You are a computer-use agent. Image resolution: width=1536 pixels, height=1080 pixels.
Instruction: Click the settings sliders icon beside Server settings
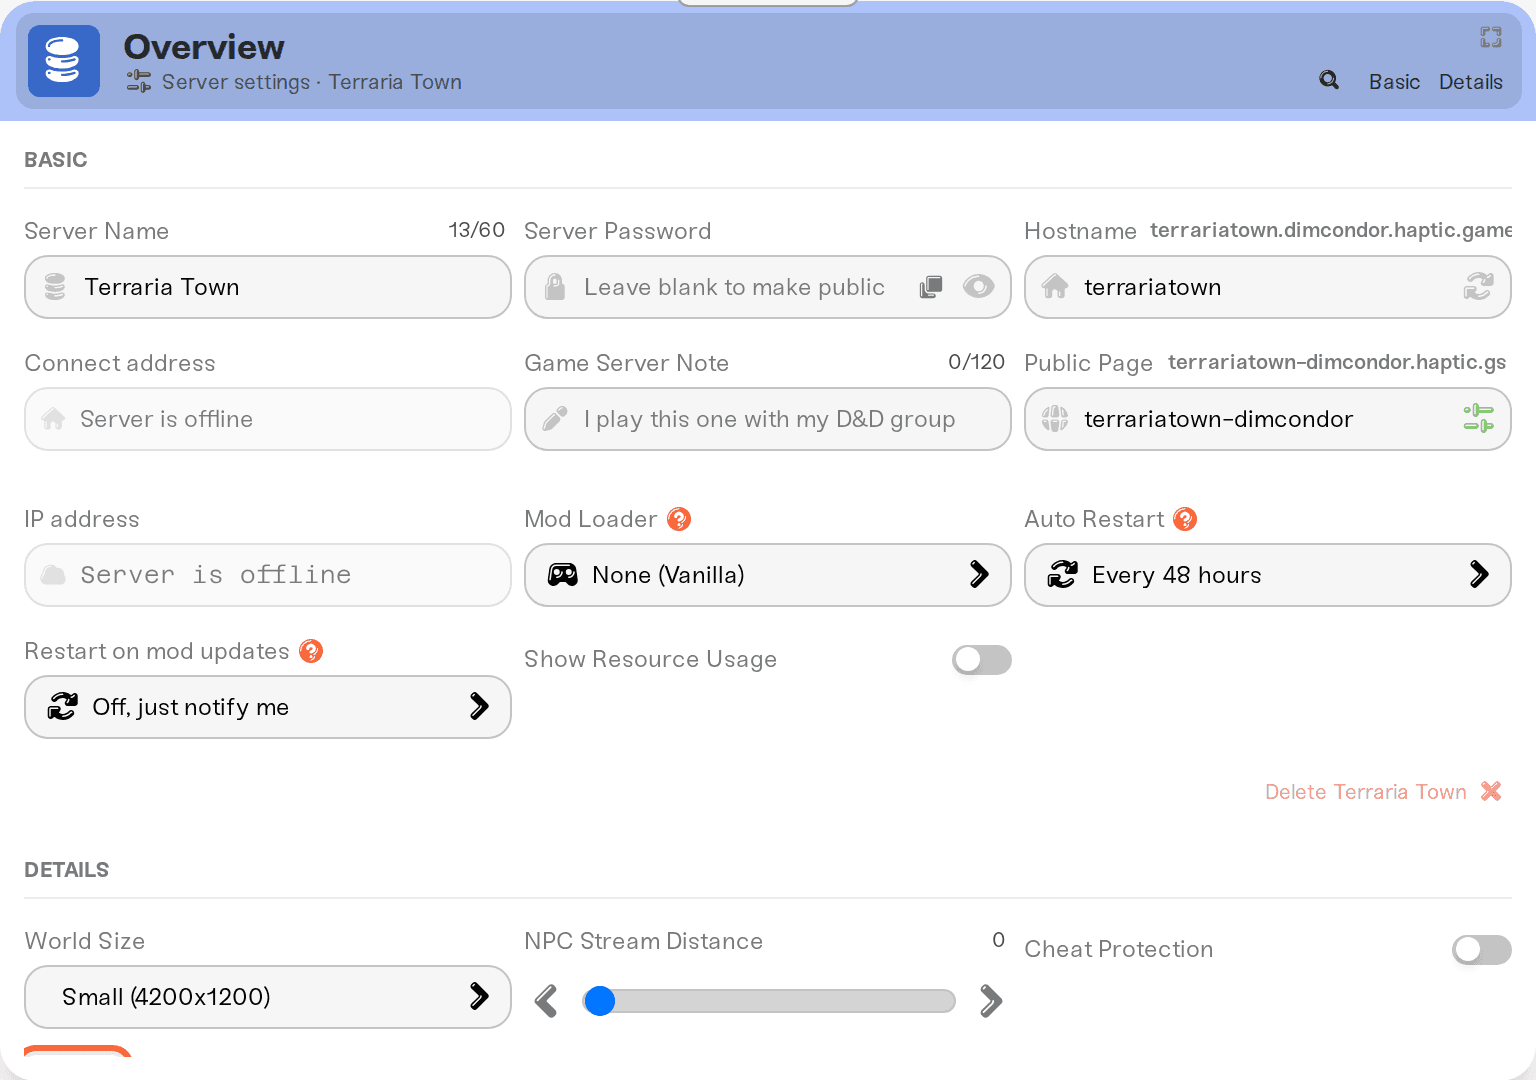139,82
